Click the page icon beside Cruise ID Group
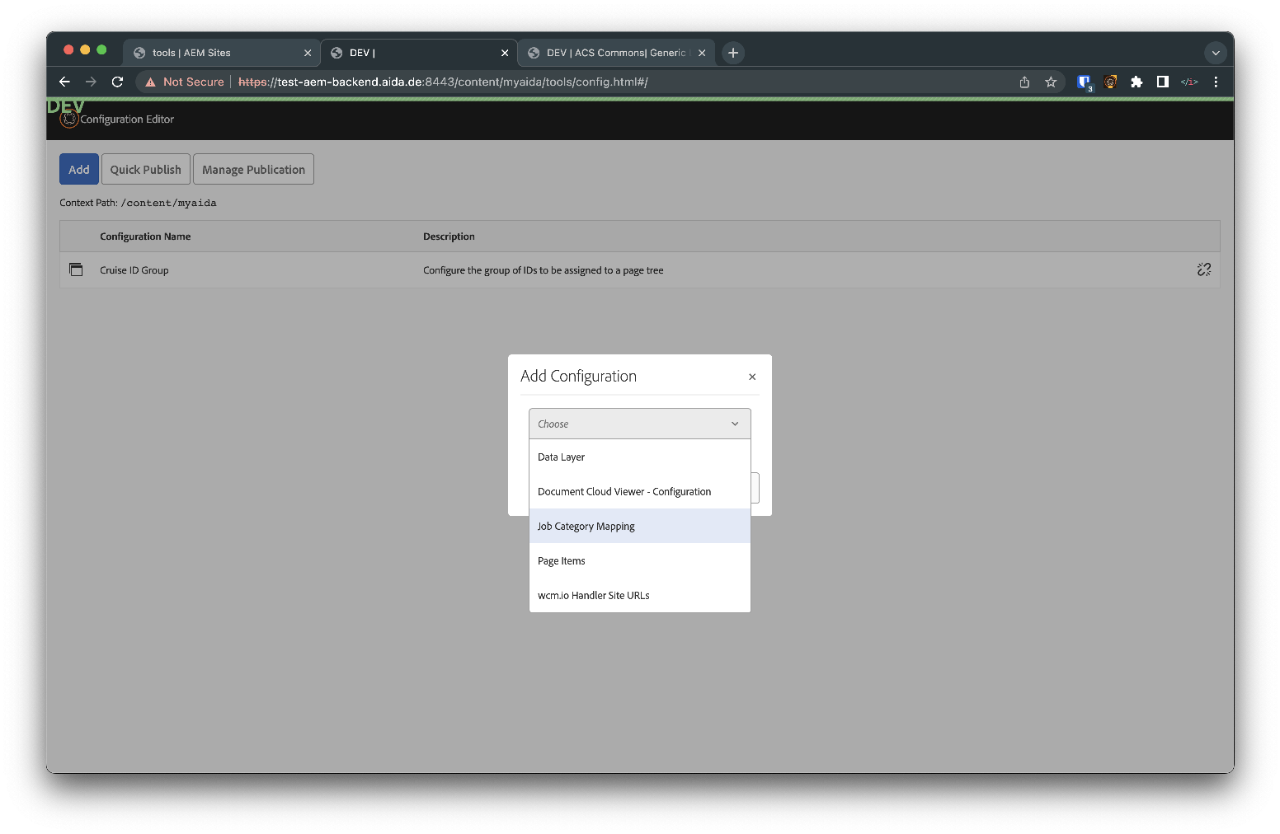1280x834 pixels. [76, 269]
